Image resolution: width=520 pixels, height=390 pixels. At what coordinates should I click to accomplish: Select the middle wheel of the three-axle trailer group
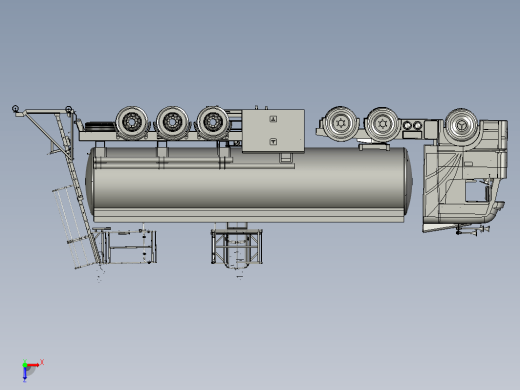(x=172, y=122)
